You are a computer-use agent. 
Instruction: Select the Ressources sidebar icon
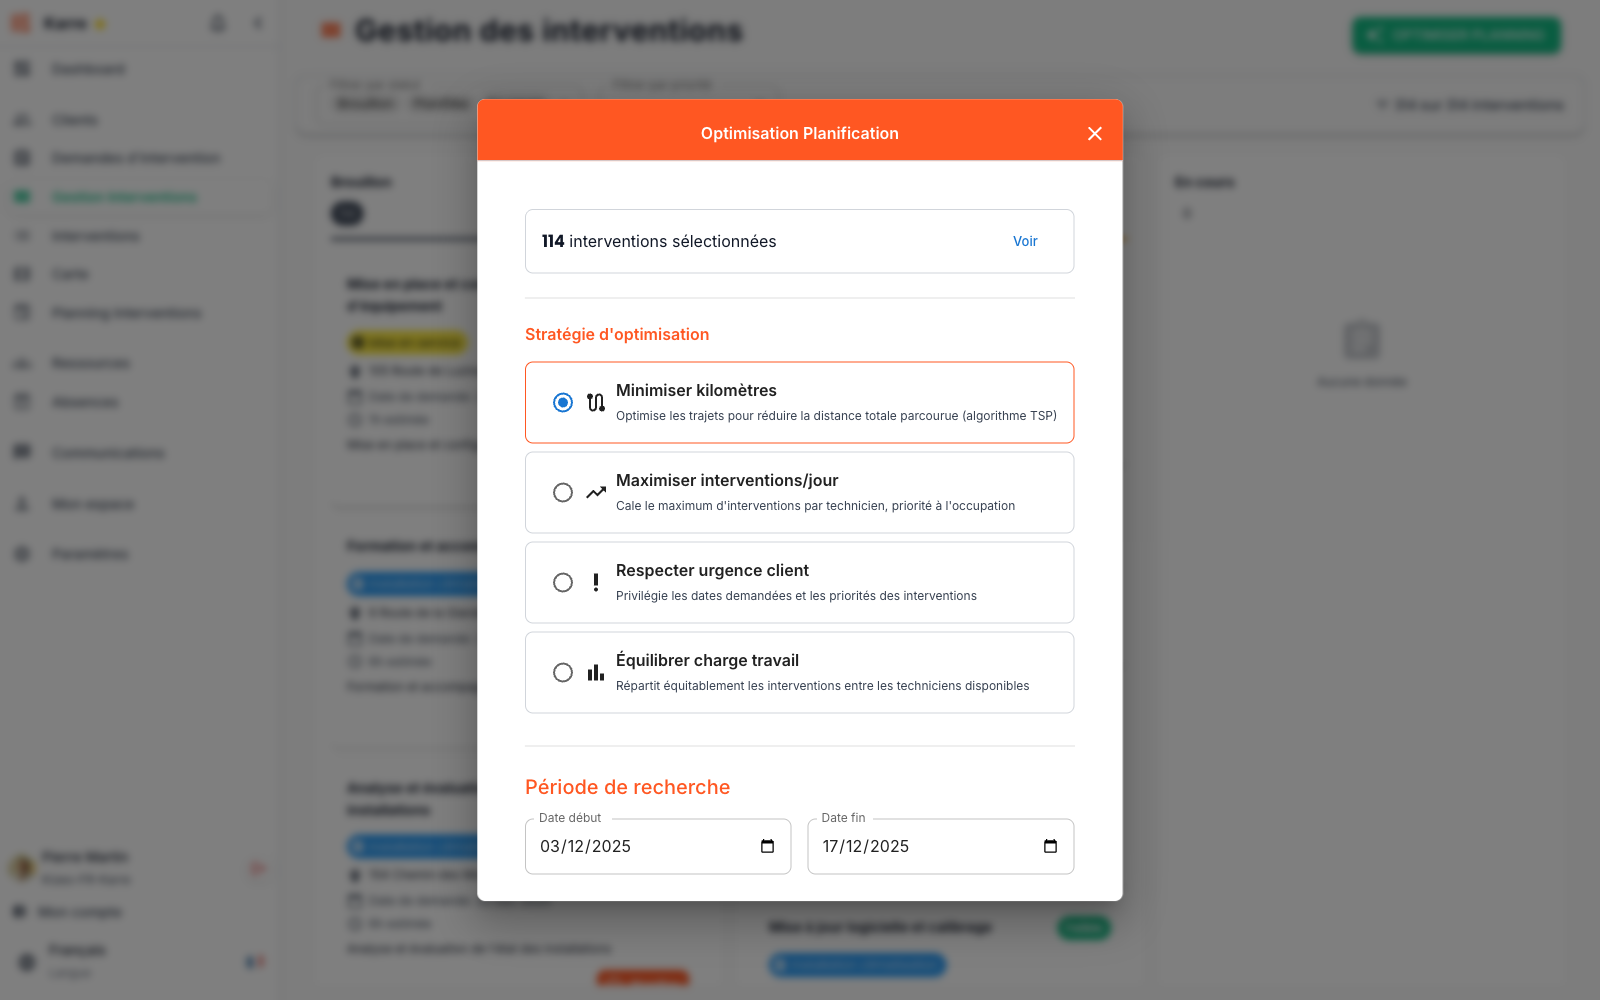(x=22, y=362)
